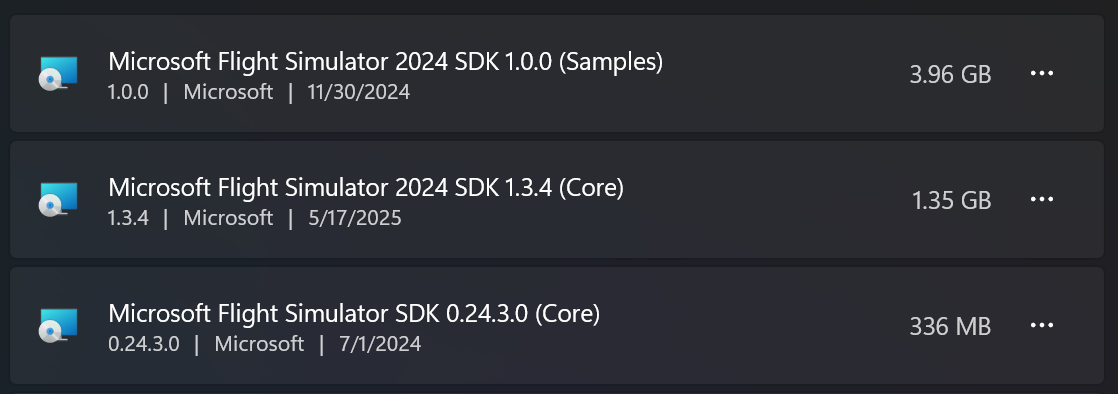This screenshot has width=1118, height=394.
Task: Click Microsoft publisher text beside 7/1/2024
Action: tap(260, 344)
